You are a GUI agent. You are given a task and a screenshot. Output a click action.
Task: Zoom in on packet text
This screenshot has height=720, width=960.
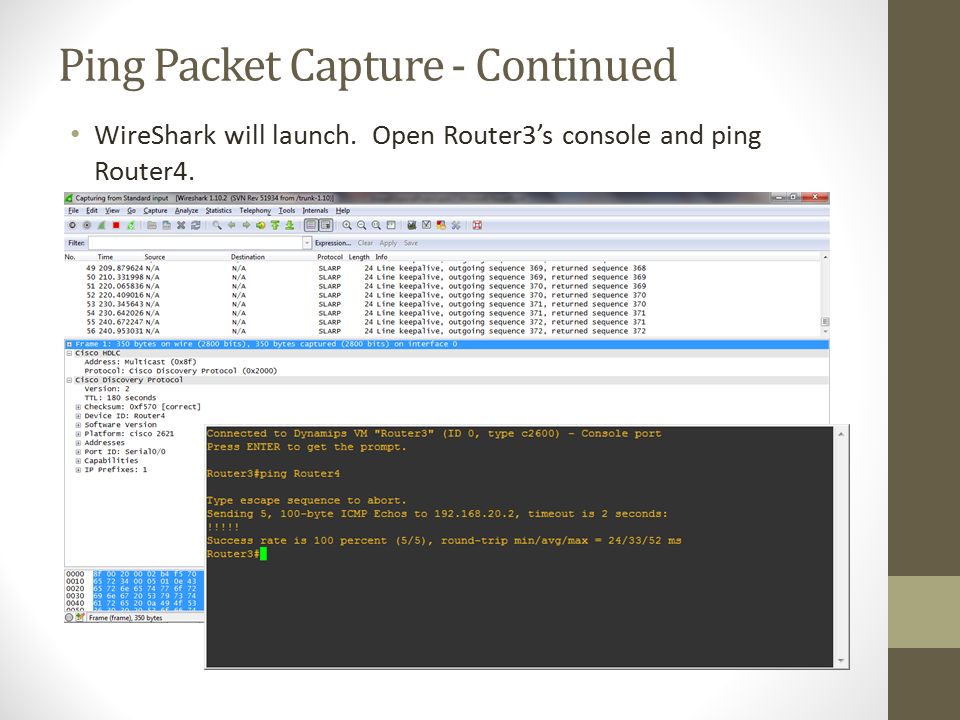tap(347, 225)
